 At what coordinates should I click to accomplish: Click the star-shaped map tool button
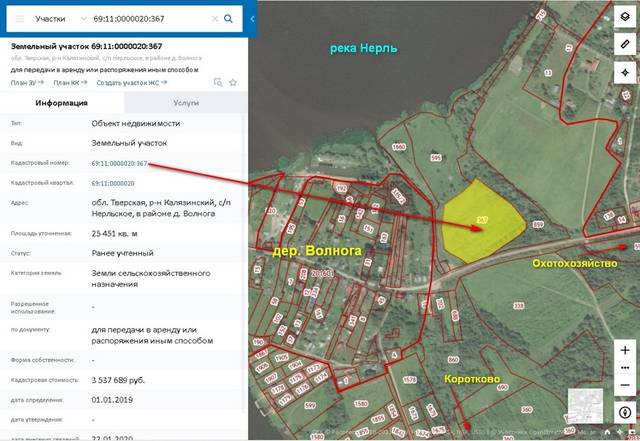tap(625, 74)
